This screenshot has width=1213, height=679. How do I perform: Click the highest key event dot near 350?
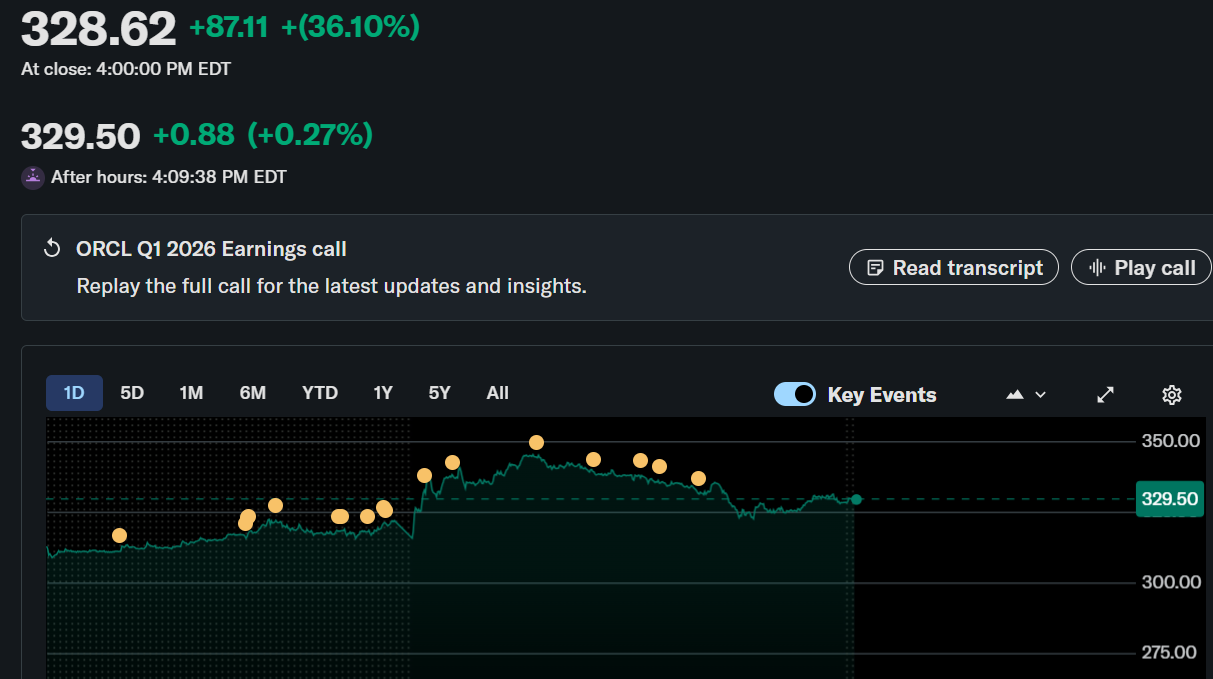(x=536, y=442)
